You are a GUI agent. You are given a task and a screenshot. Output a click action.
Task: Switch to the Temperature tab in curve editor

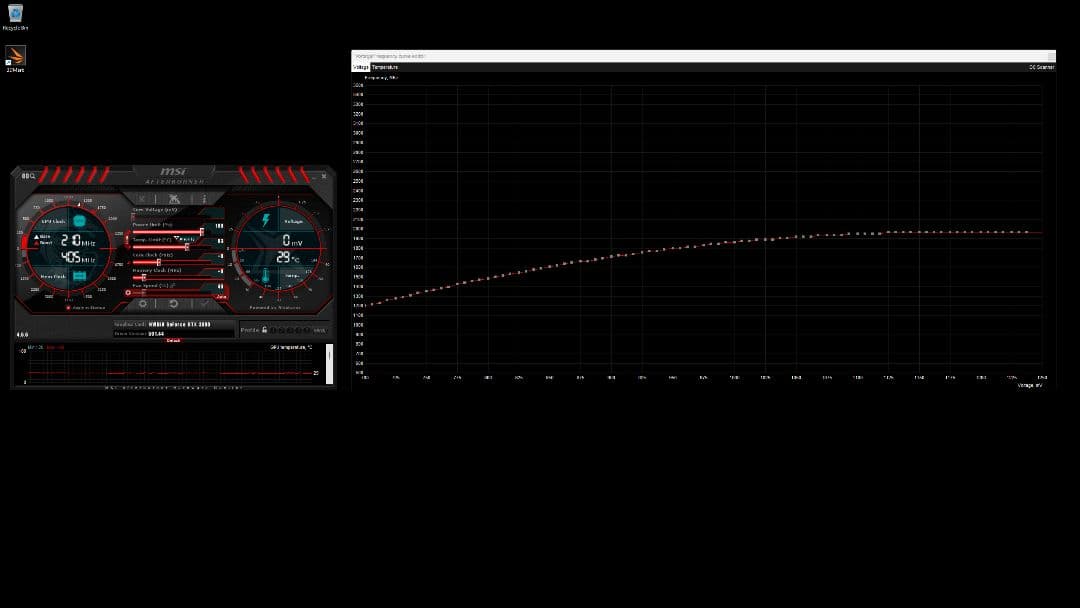coord(382,67)
